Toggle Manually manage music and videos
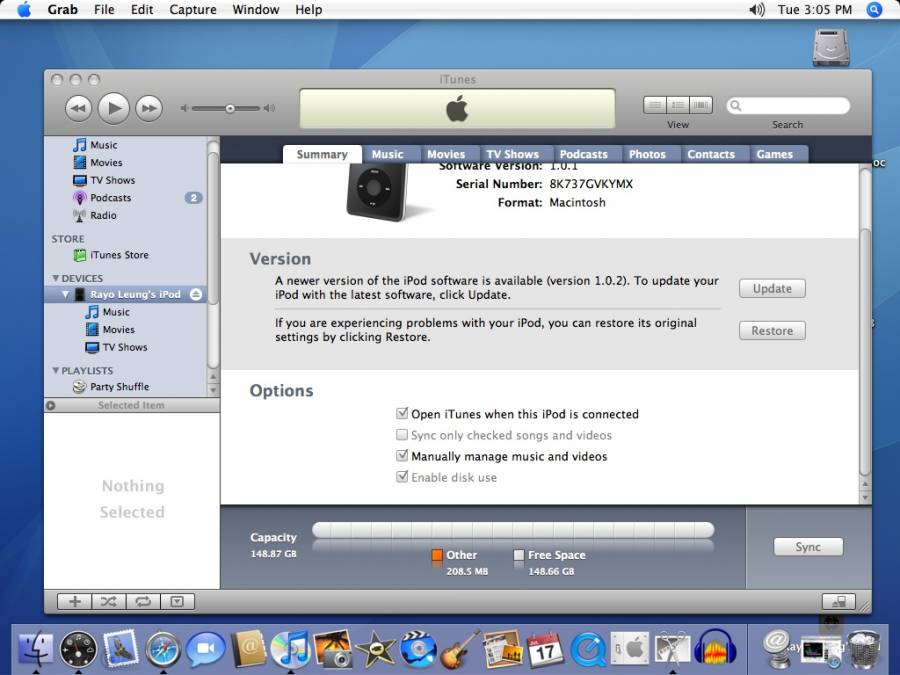900x675 pixels. tap(402, 456)
